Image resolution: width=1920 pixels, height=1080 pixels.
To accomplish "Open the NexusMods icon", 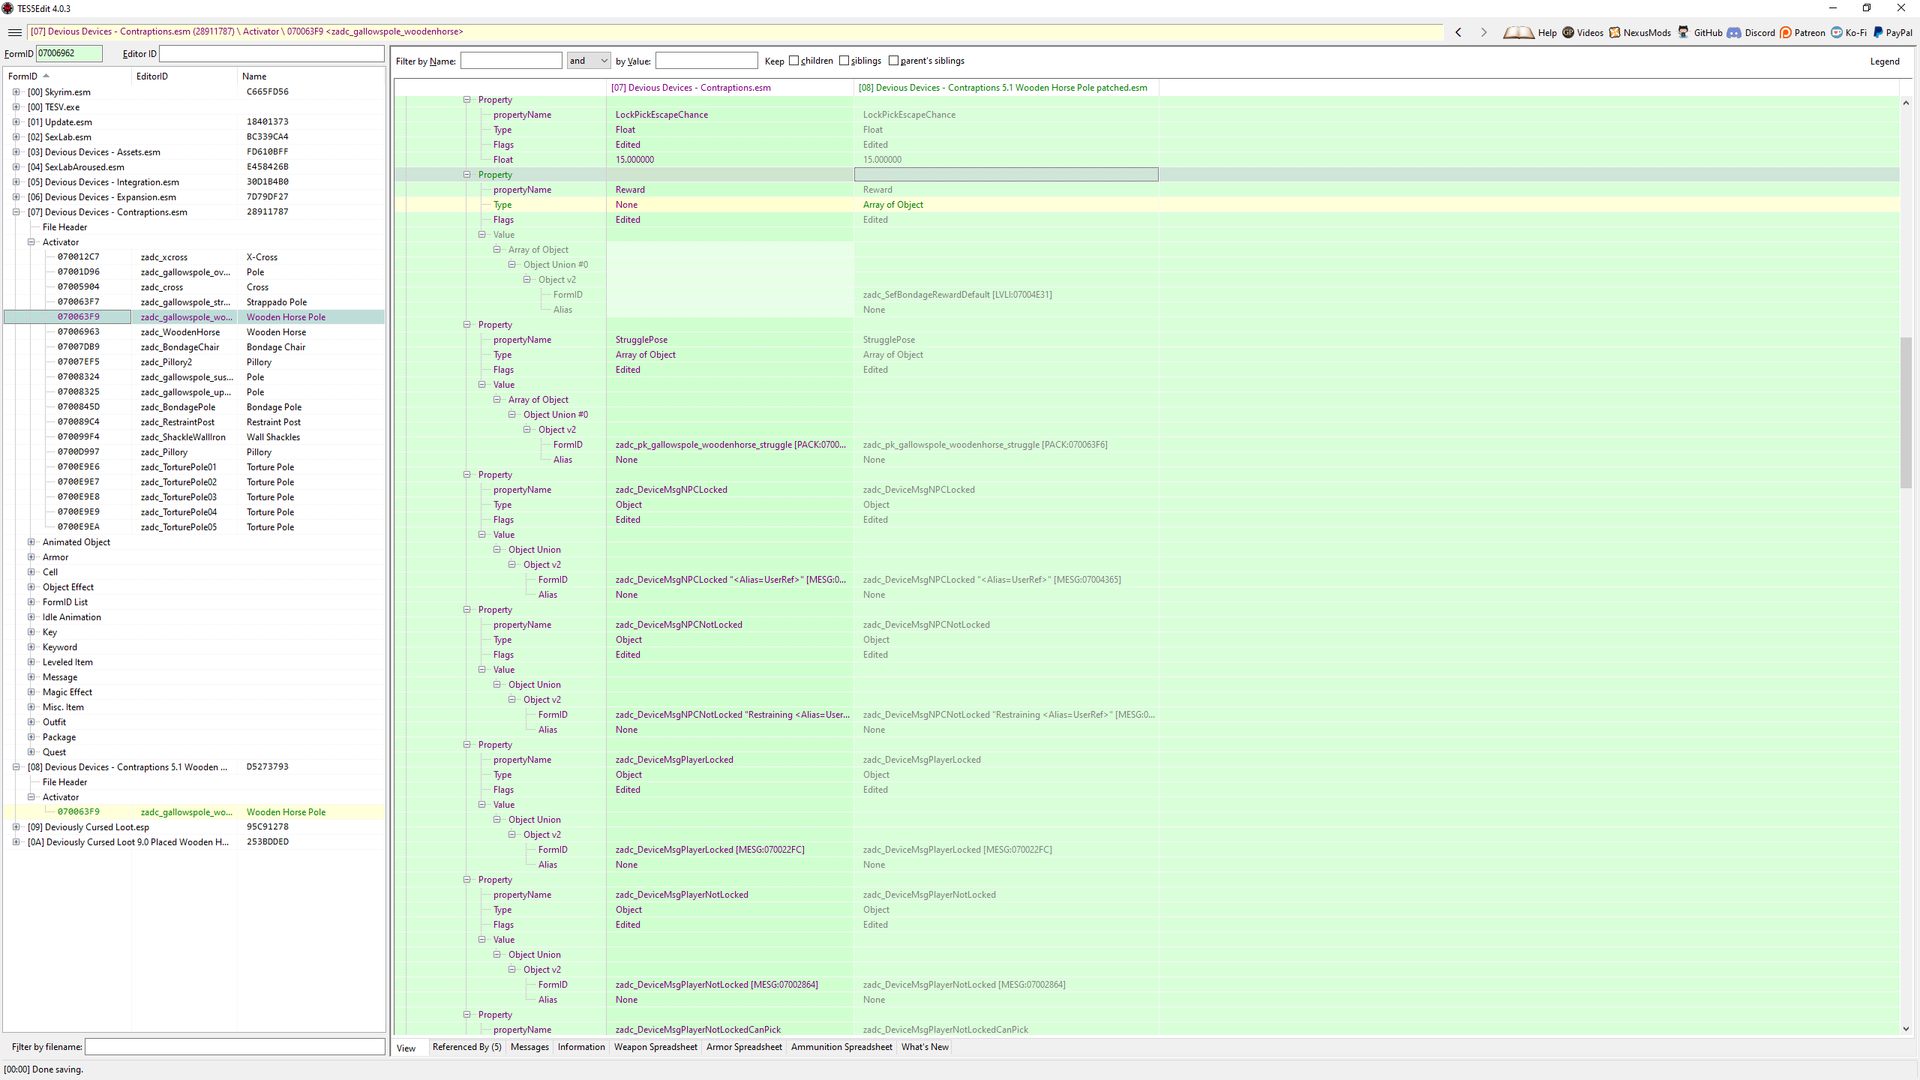I will click(x=1614, y=32).
